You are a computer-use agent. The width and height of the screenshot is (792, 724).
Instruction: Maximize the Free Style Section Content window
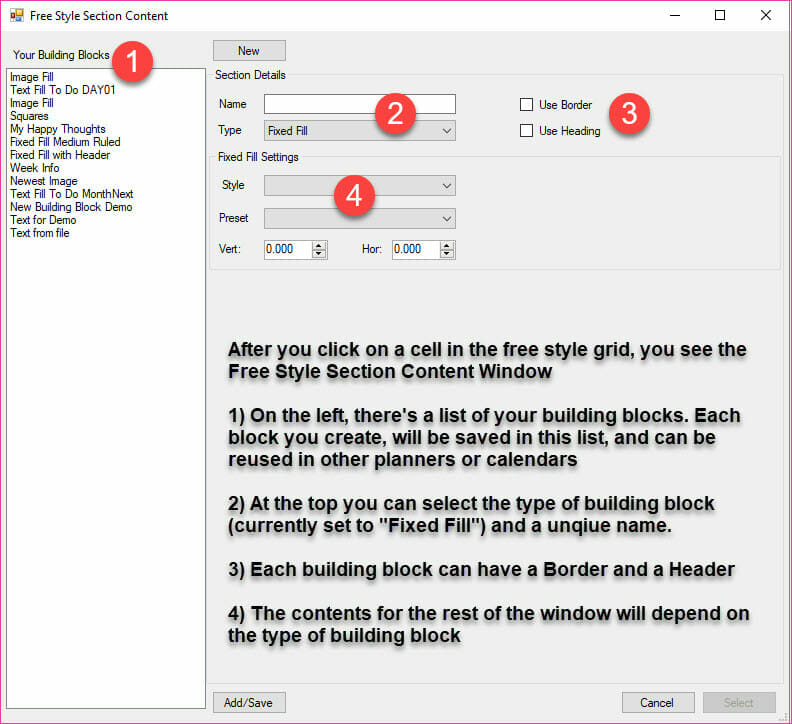pos(720,15)
